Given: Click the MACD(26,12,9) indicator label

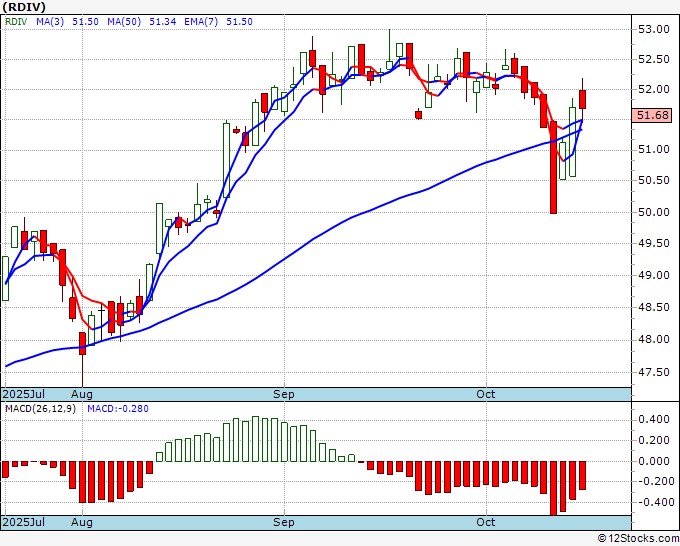Looking at the screenshot, I should (x=40, y=409).
